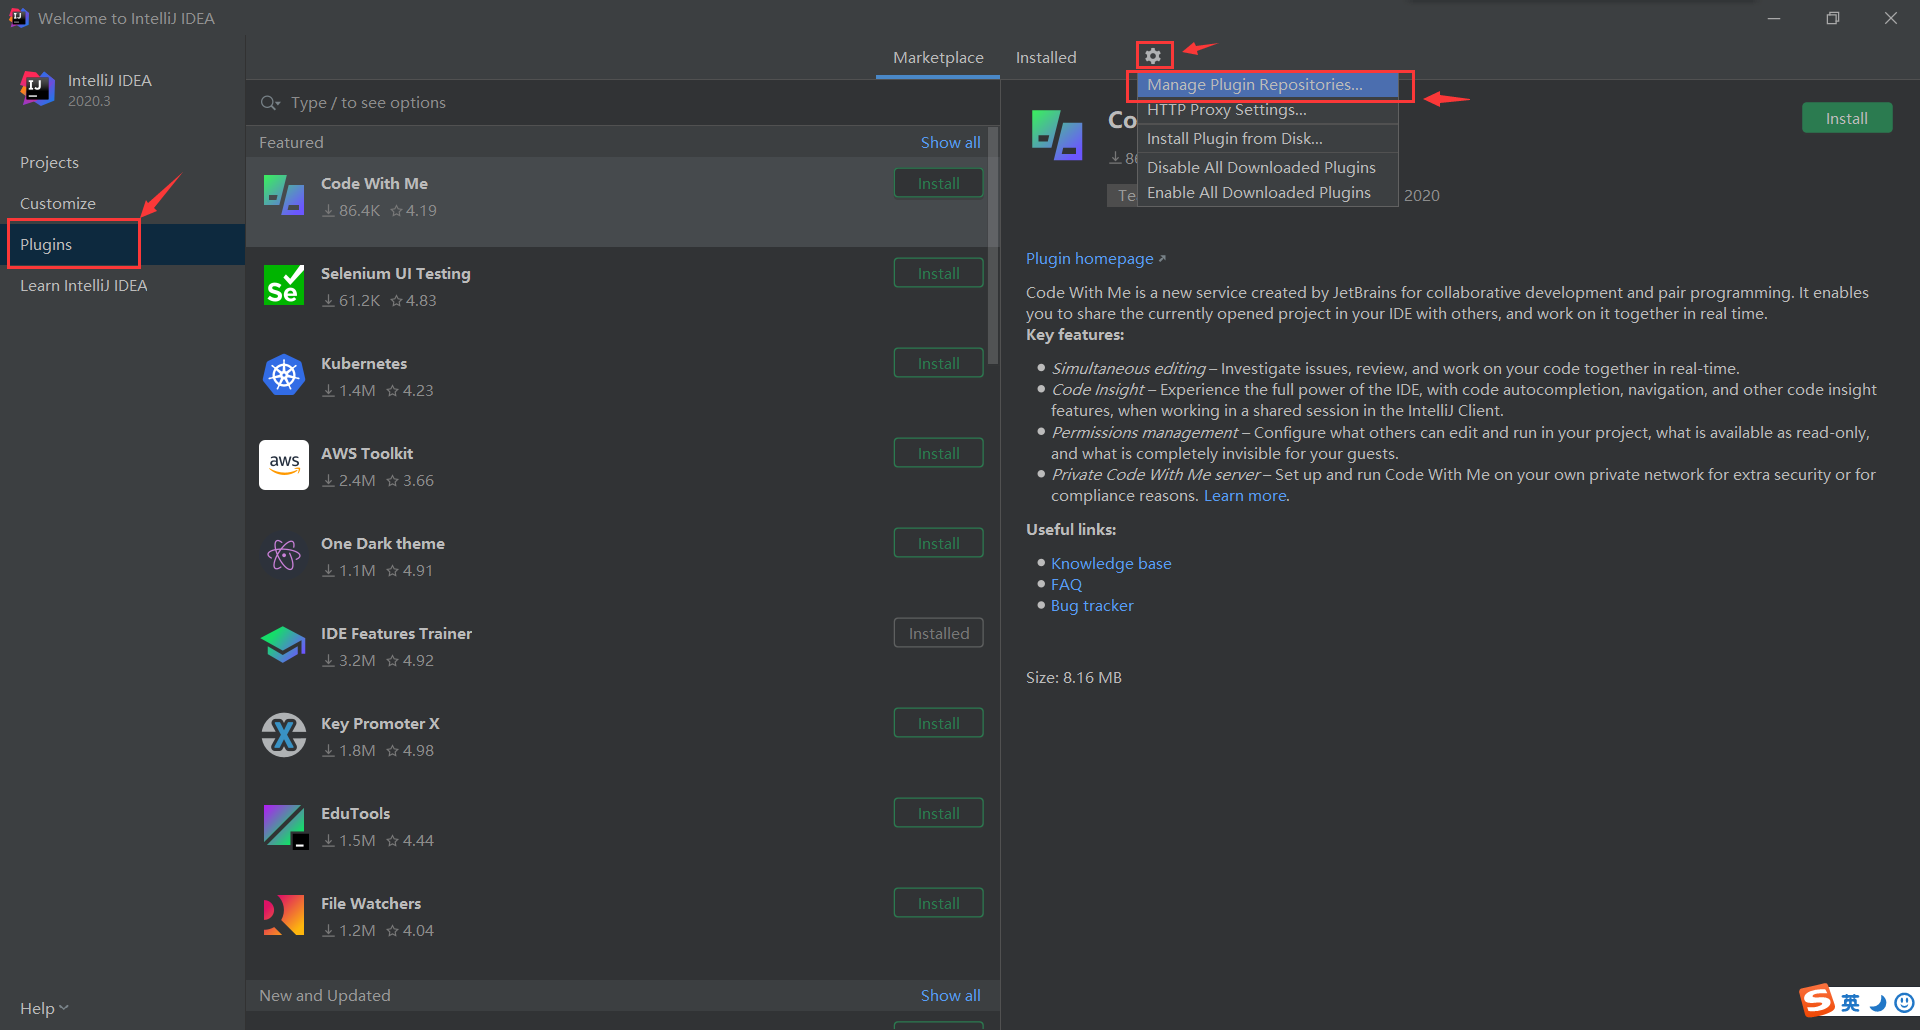Click the IntelliJ IDEA logo in sidebar

38,89
